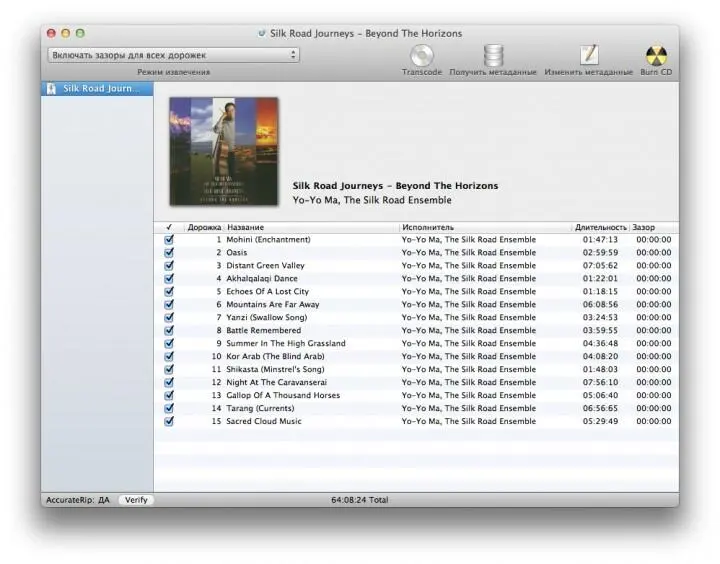
Task: Select Summer In The High Grassland title
Action: [286, 343]
